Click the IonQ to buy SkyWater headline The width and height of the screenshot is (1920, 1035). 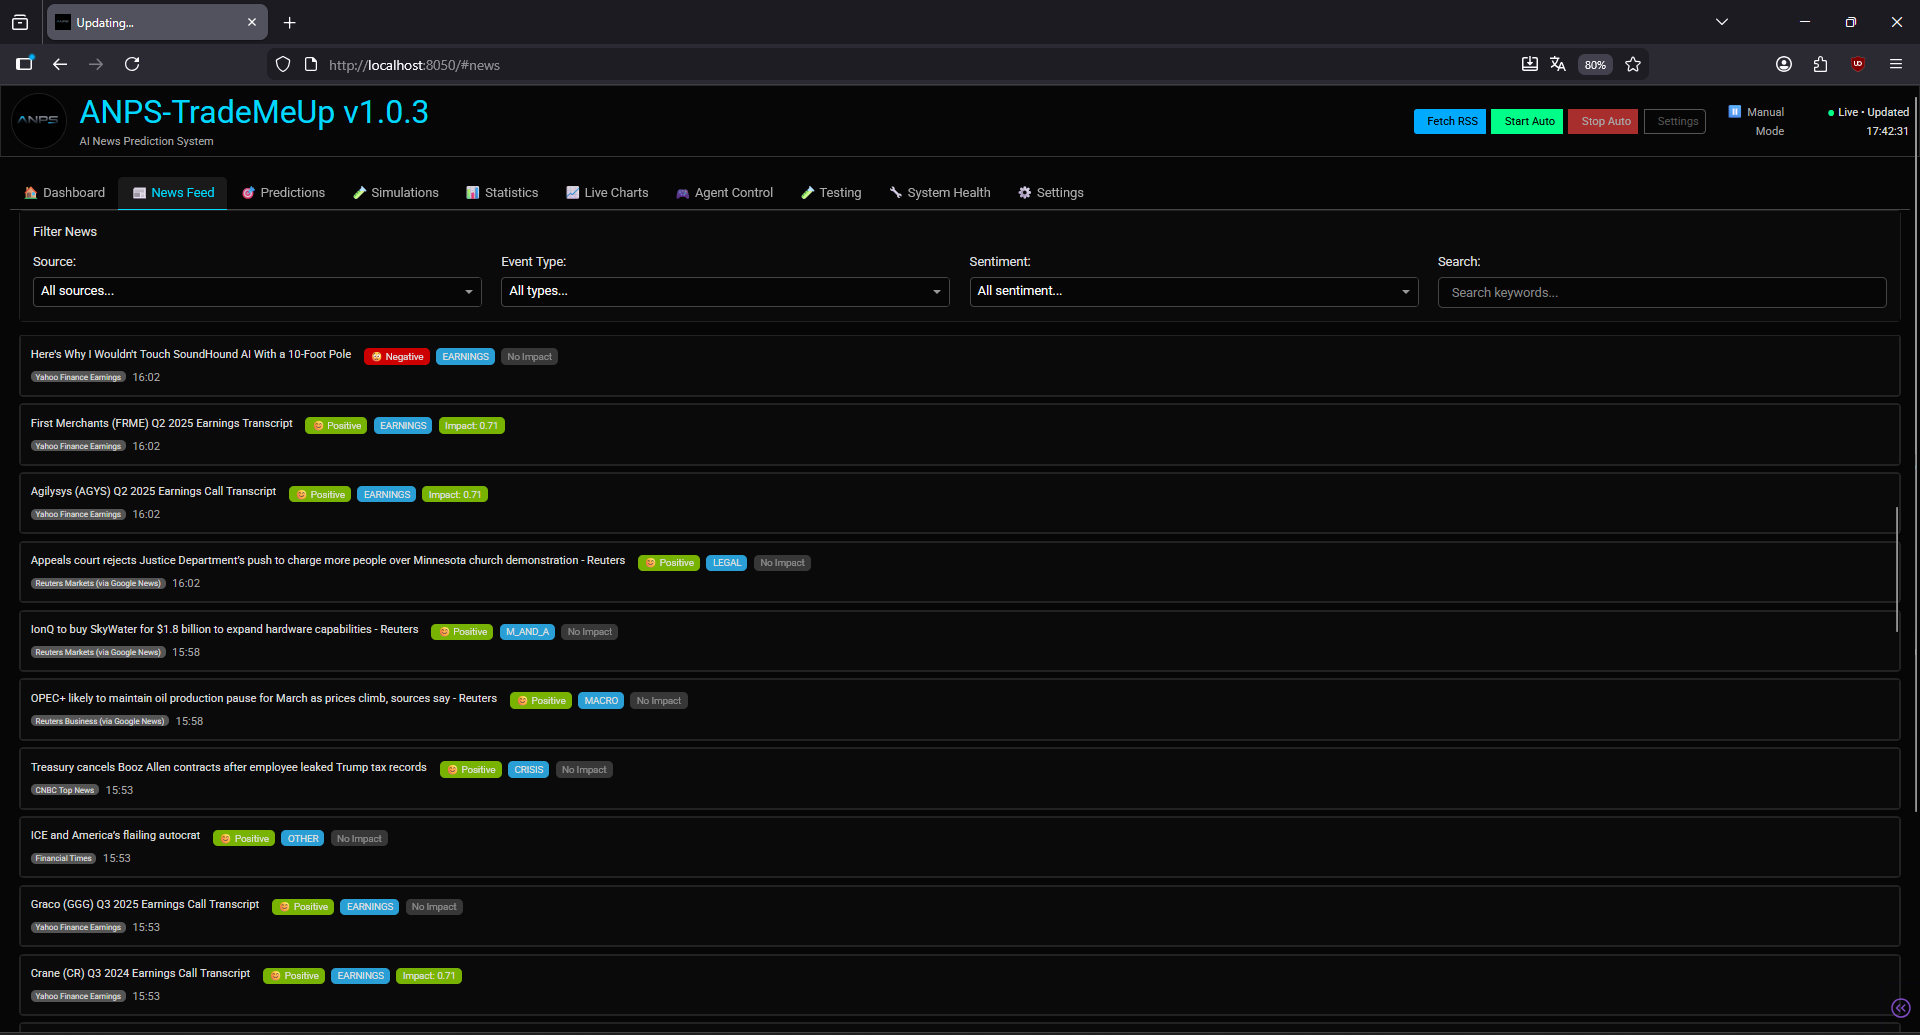tap(225, 629)
